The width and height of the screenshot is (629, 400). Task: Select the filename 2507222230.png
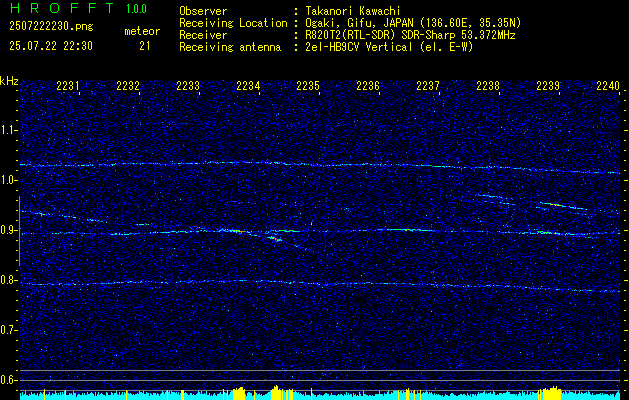coord(51,27)
